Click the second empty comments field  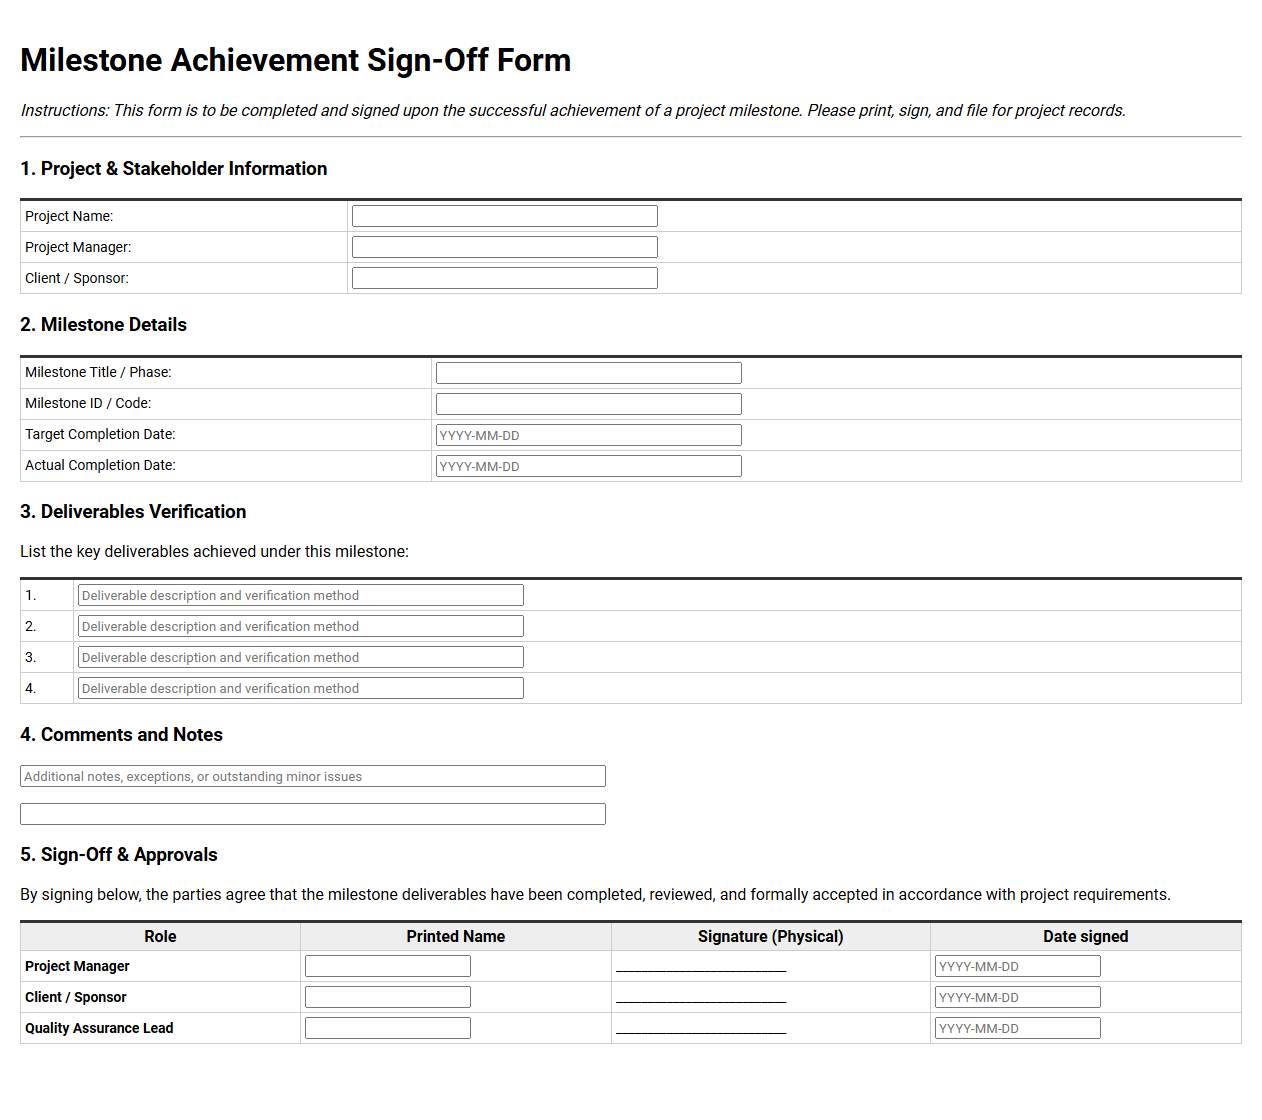click(x=313, y=814)
